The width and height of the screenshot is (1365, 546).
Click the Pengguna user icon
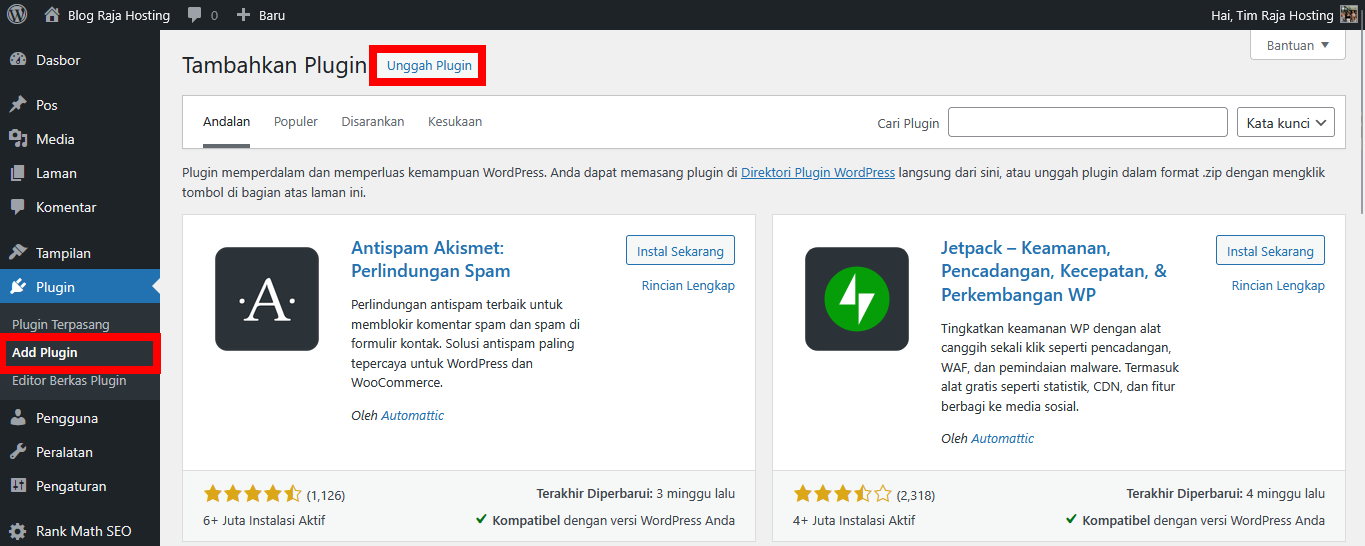(x=18, y=418)
